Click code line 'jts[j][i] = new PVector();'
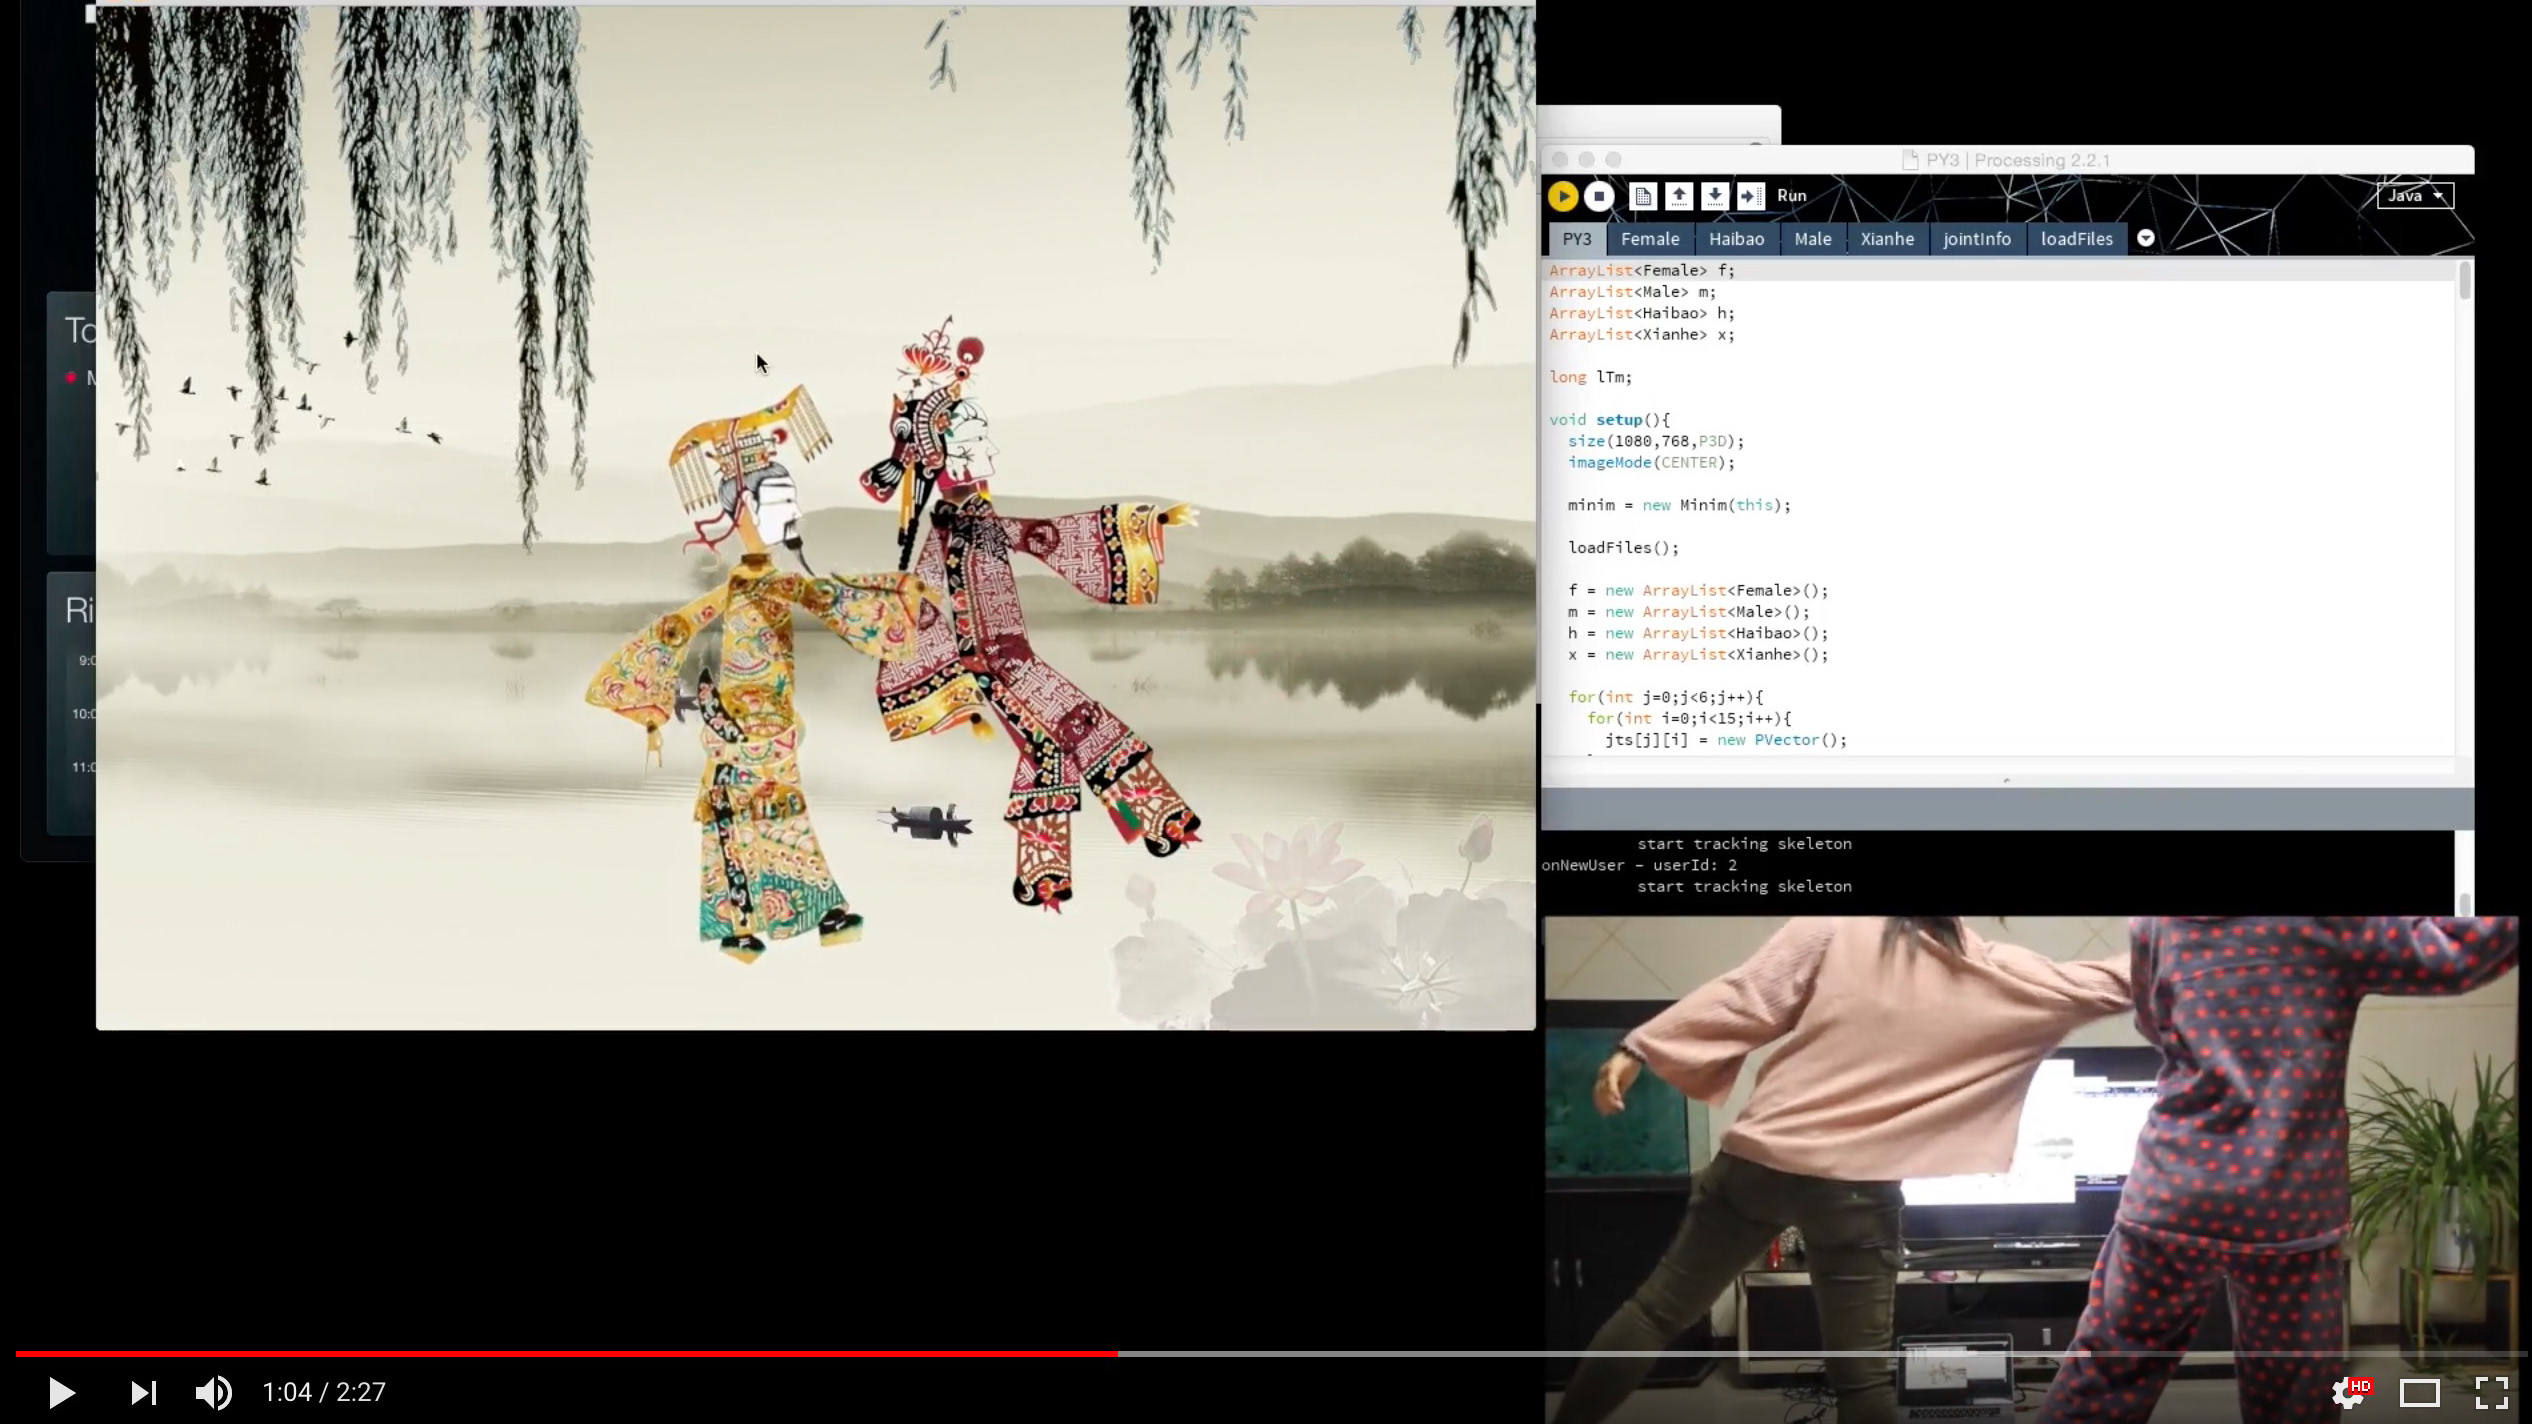 (1726, 740)
